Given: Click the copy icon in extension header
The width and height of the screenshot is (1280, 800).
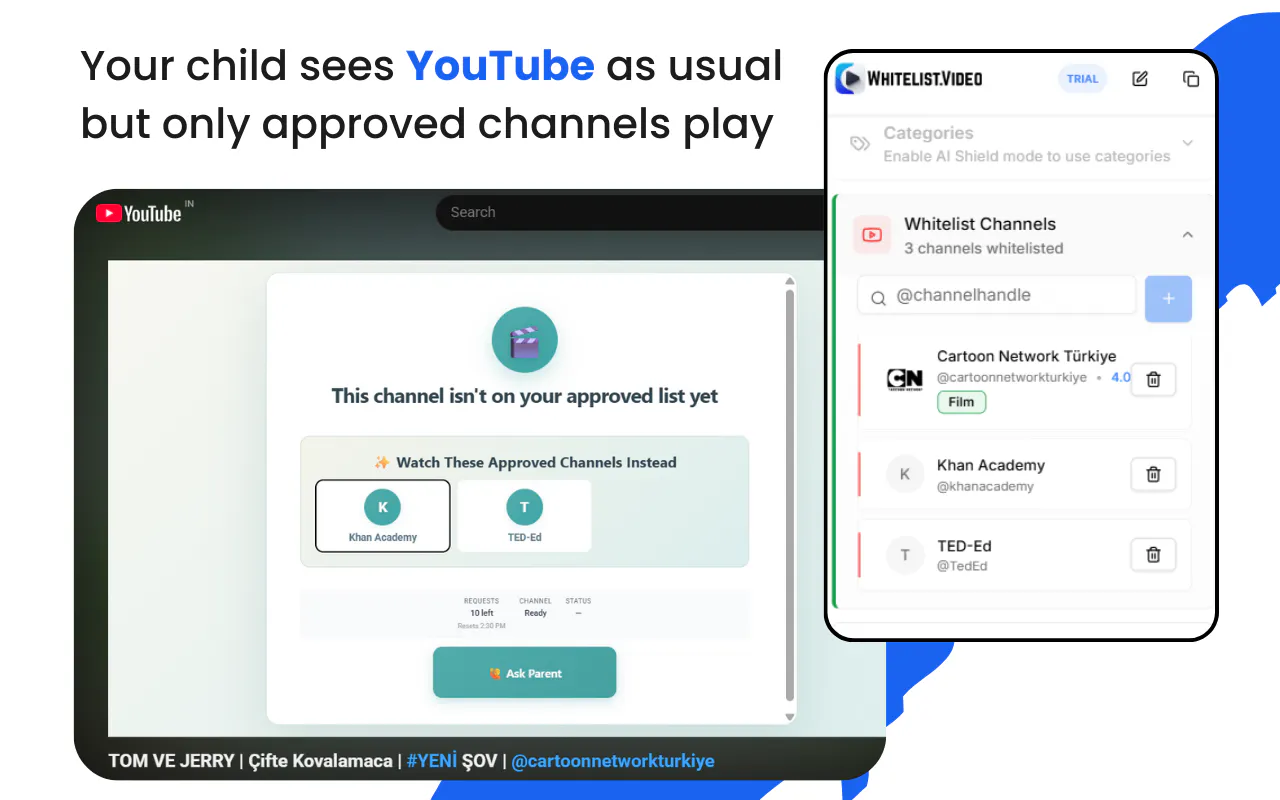Looking at the screenshot, I should (x=1190, y=79).
